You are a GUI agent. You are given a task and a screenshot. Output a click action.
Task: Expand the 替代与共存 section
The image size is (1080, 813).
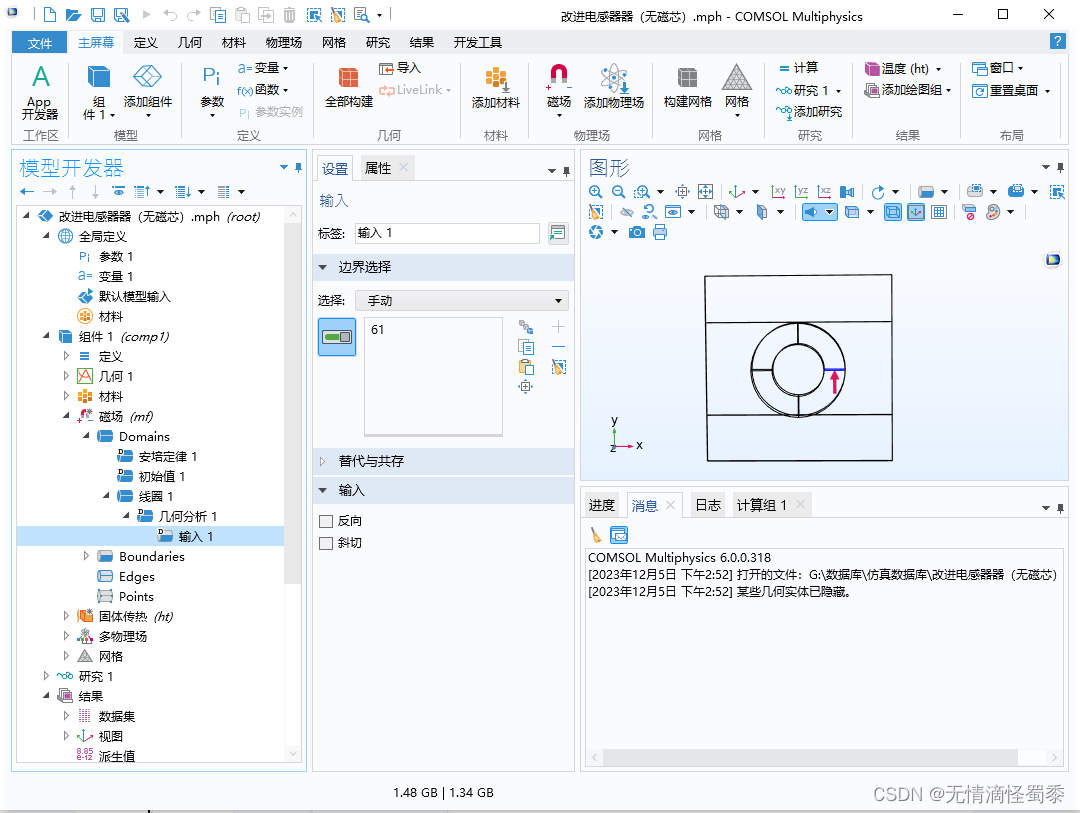pyautogui.click(x=322, y=462)
